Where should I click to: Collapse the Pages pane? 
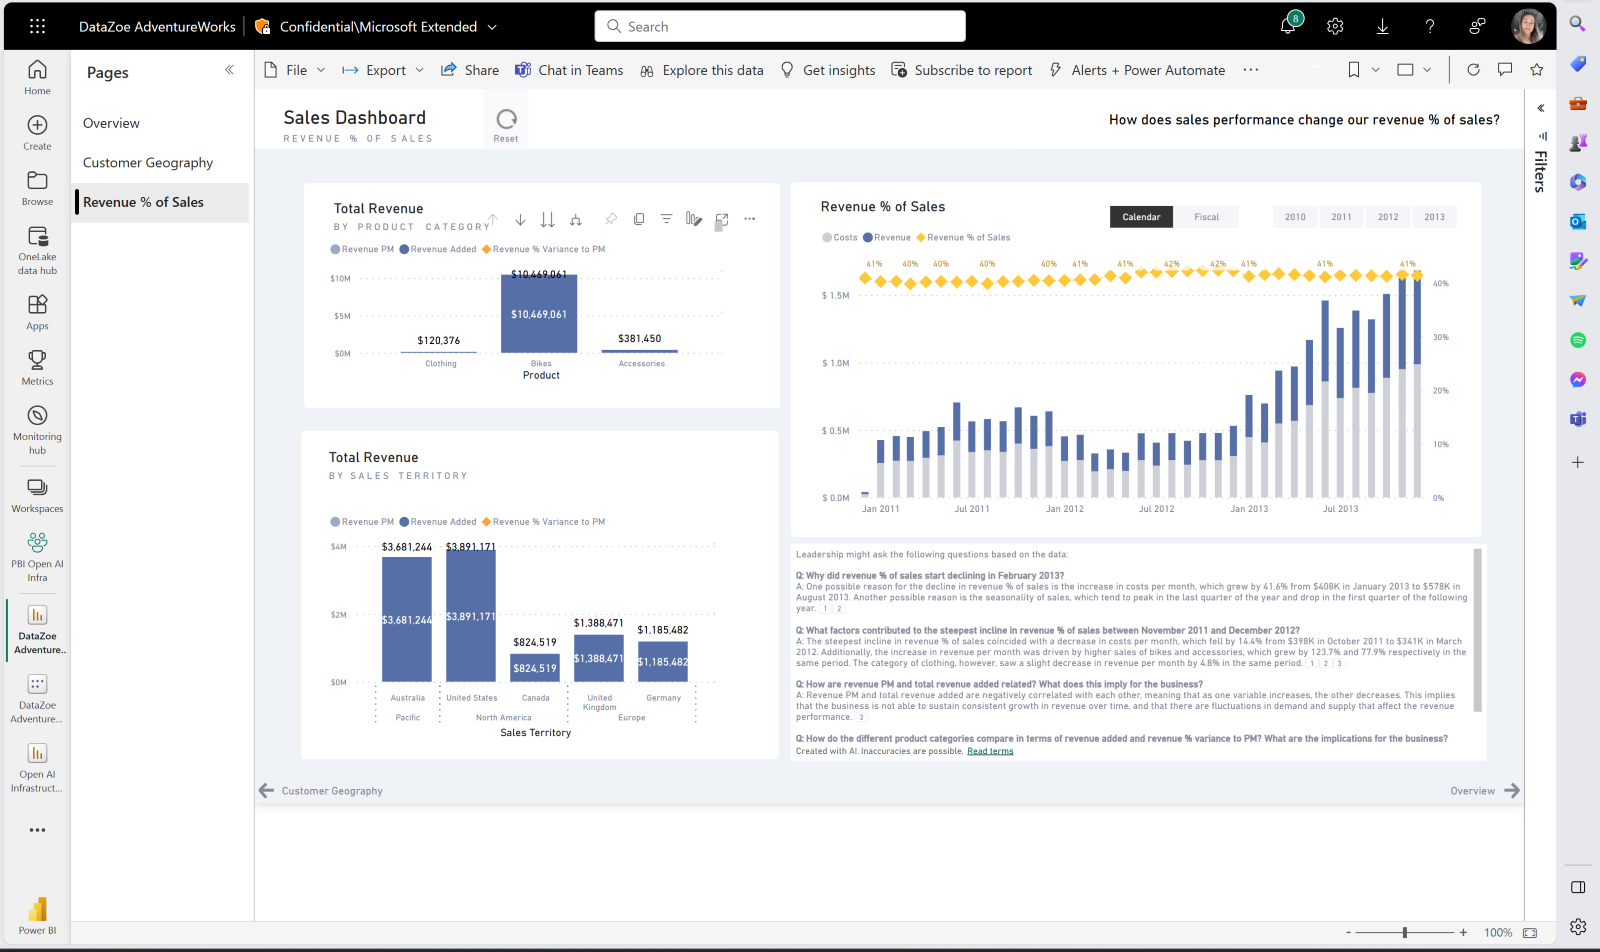pyautogui.click(x=229, y=70)
